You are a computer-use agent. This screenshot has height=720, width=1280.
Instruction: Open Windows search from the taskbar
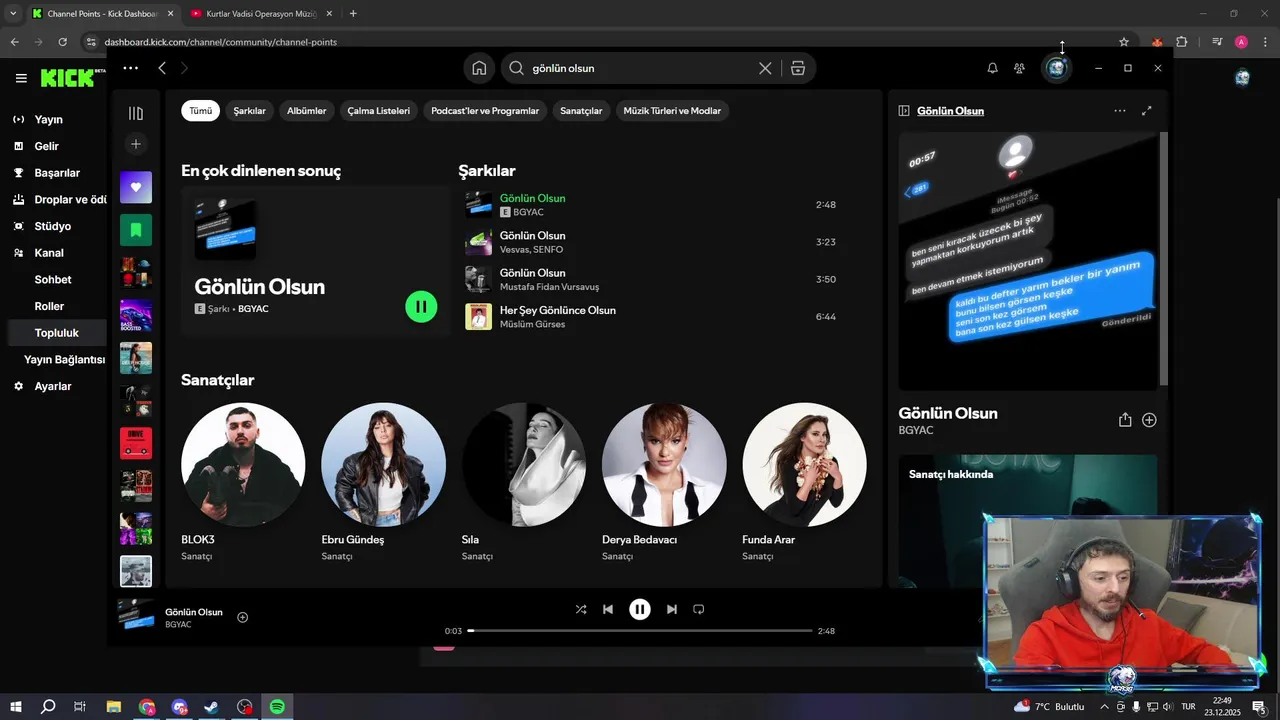48,707
